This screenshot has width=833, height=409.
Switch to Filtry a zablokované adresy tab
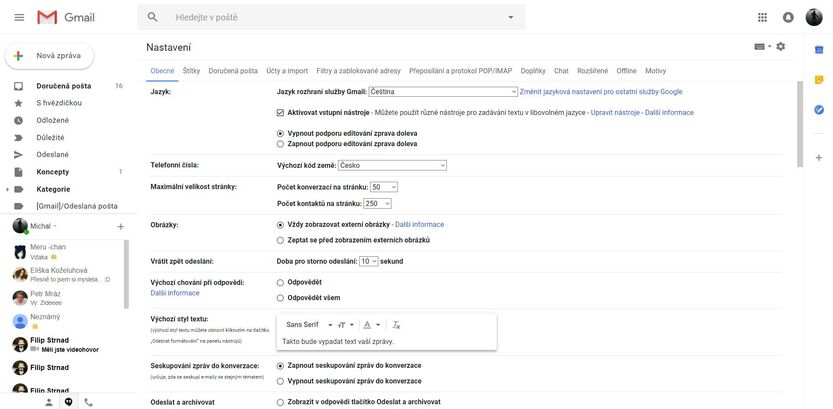click(359, 71)
